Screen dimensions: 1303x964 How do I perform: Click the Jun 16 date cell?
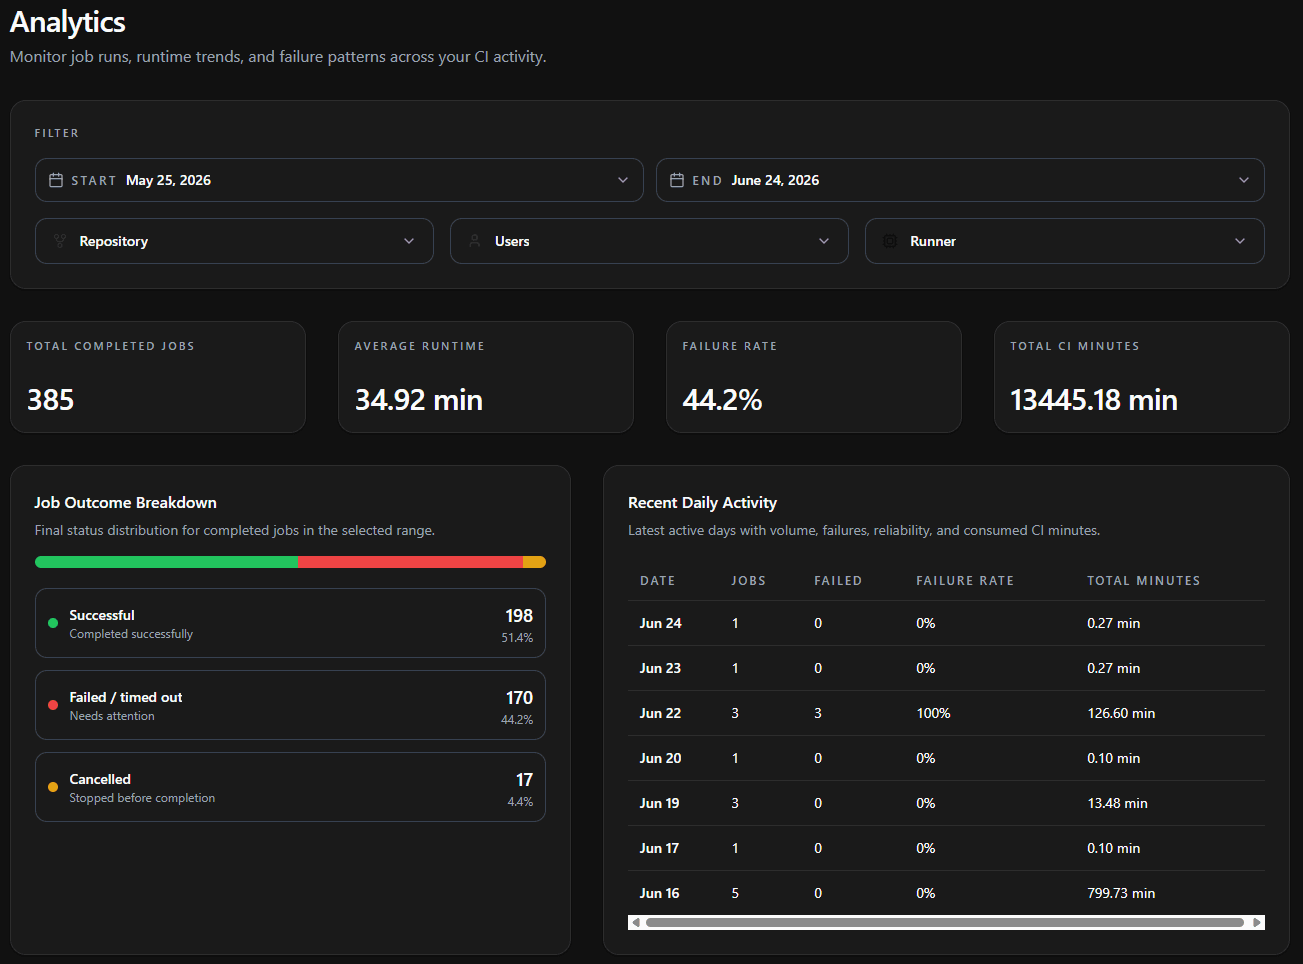tap(659, 893)
